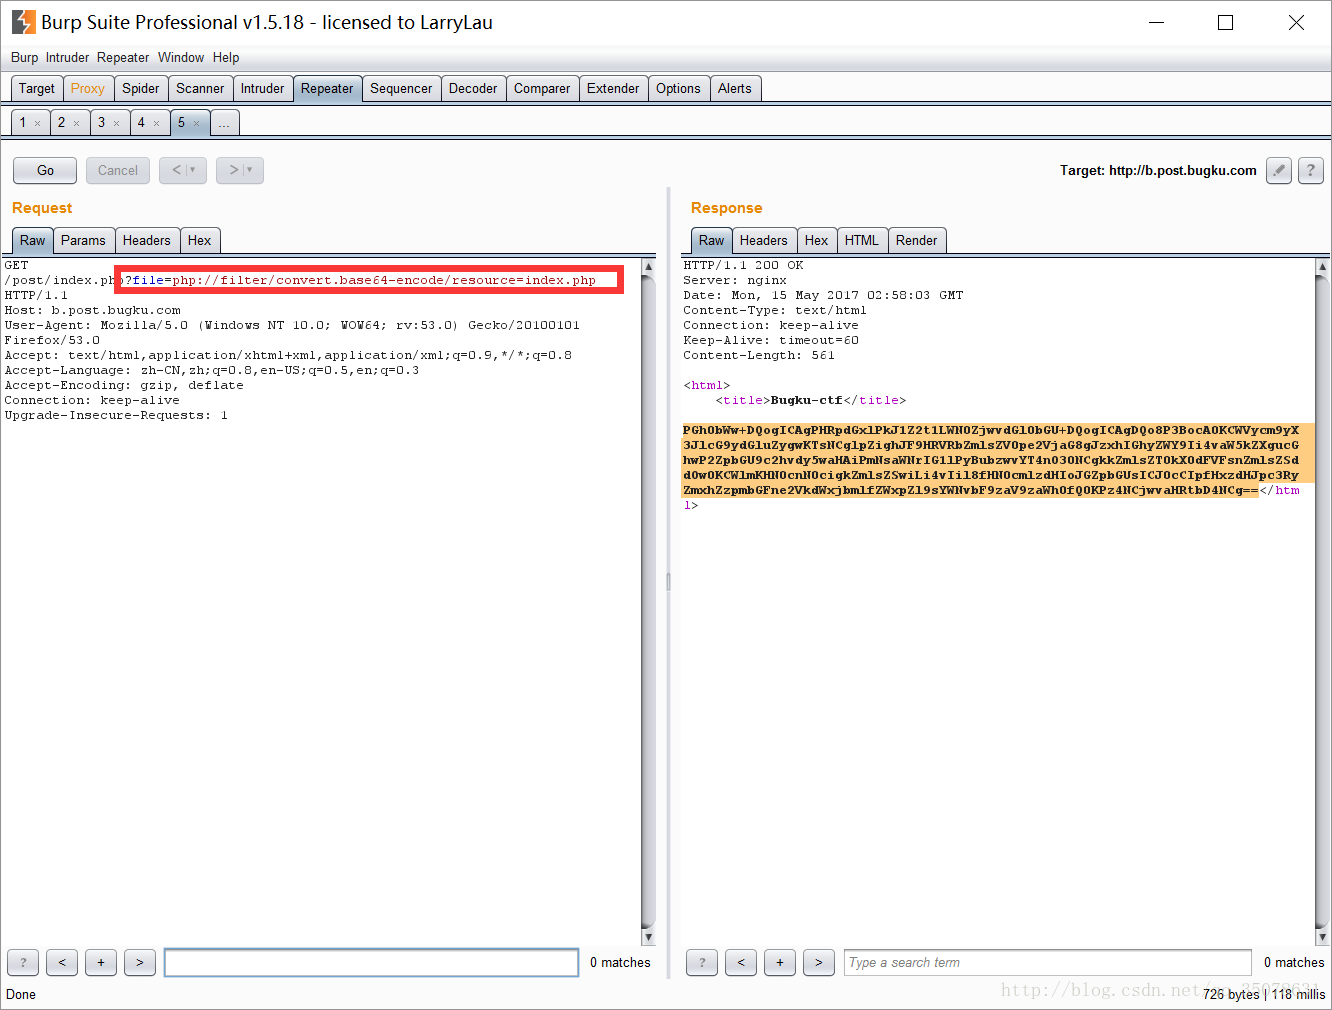Viewport: 1332px width, 1010px height.
Task: Click request search previous match button
Action: pyautogui.click(x=62, y=962)
